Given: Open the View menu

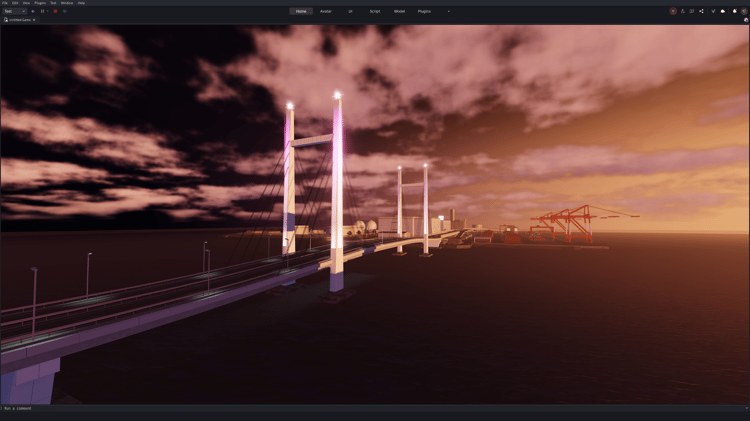Looking at the screenshot, I should [x=26, y=3].
